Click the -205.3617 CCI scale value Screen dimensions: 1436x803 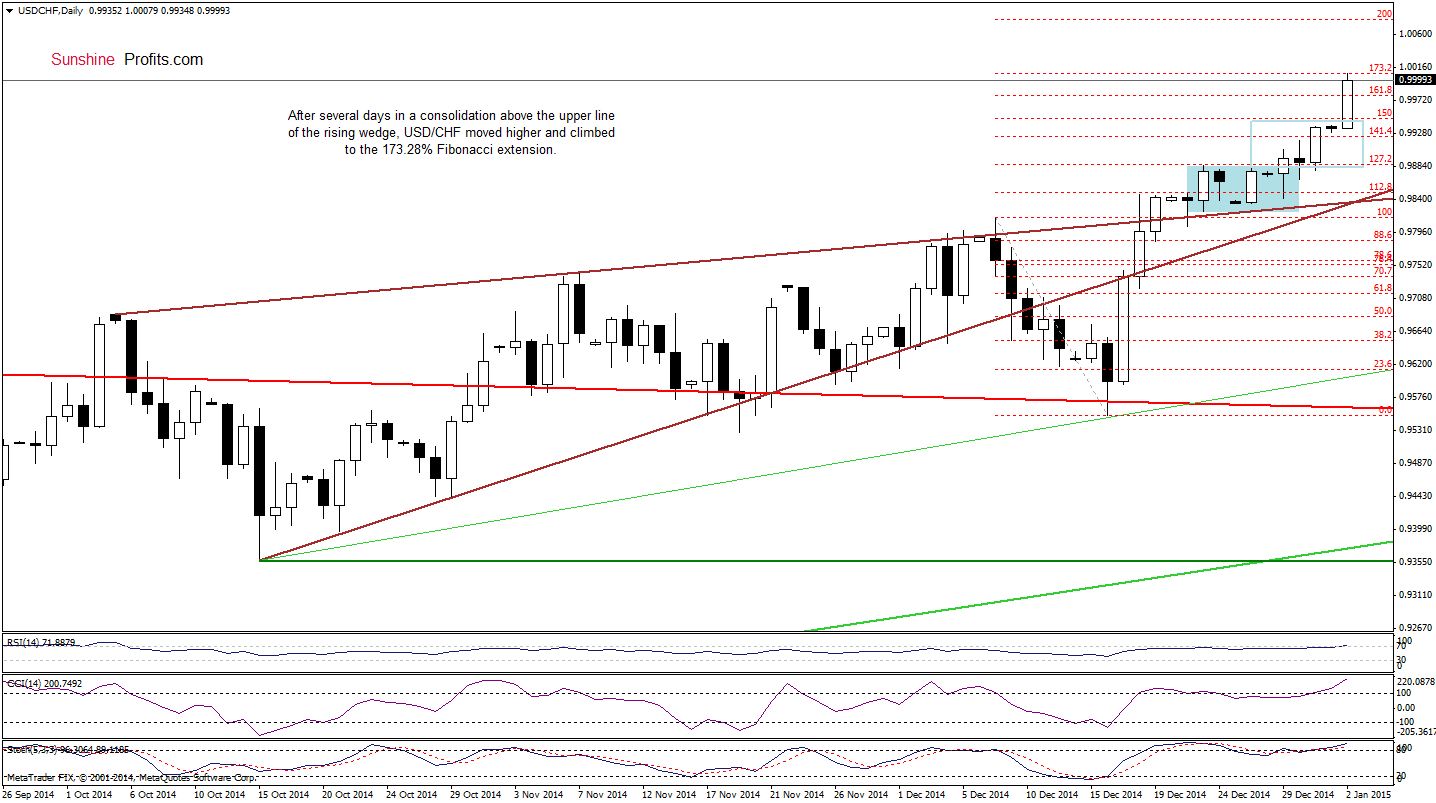tap(1415, 731)
